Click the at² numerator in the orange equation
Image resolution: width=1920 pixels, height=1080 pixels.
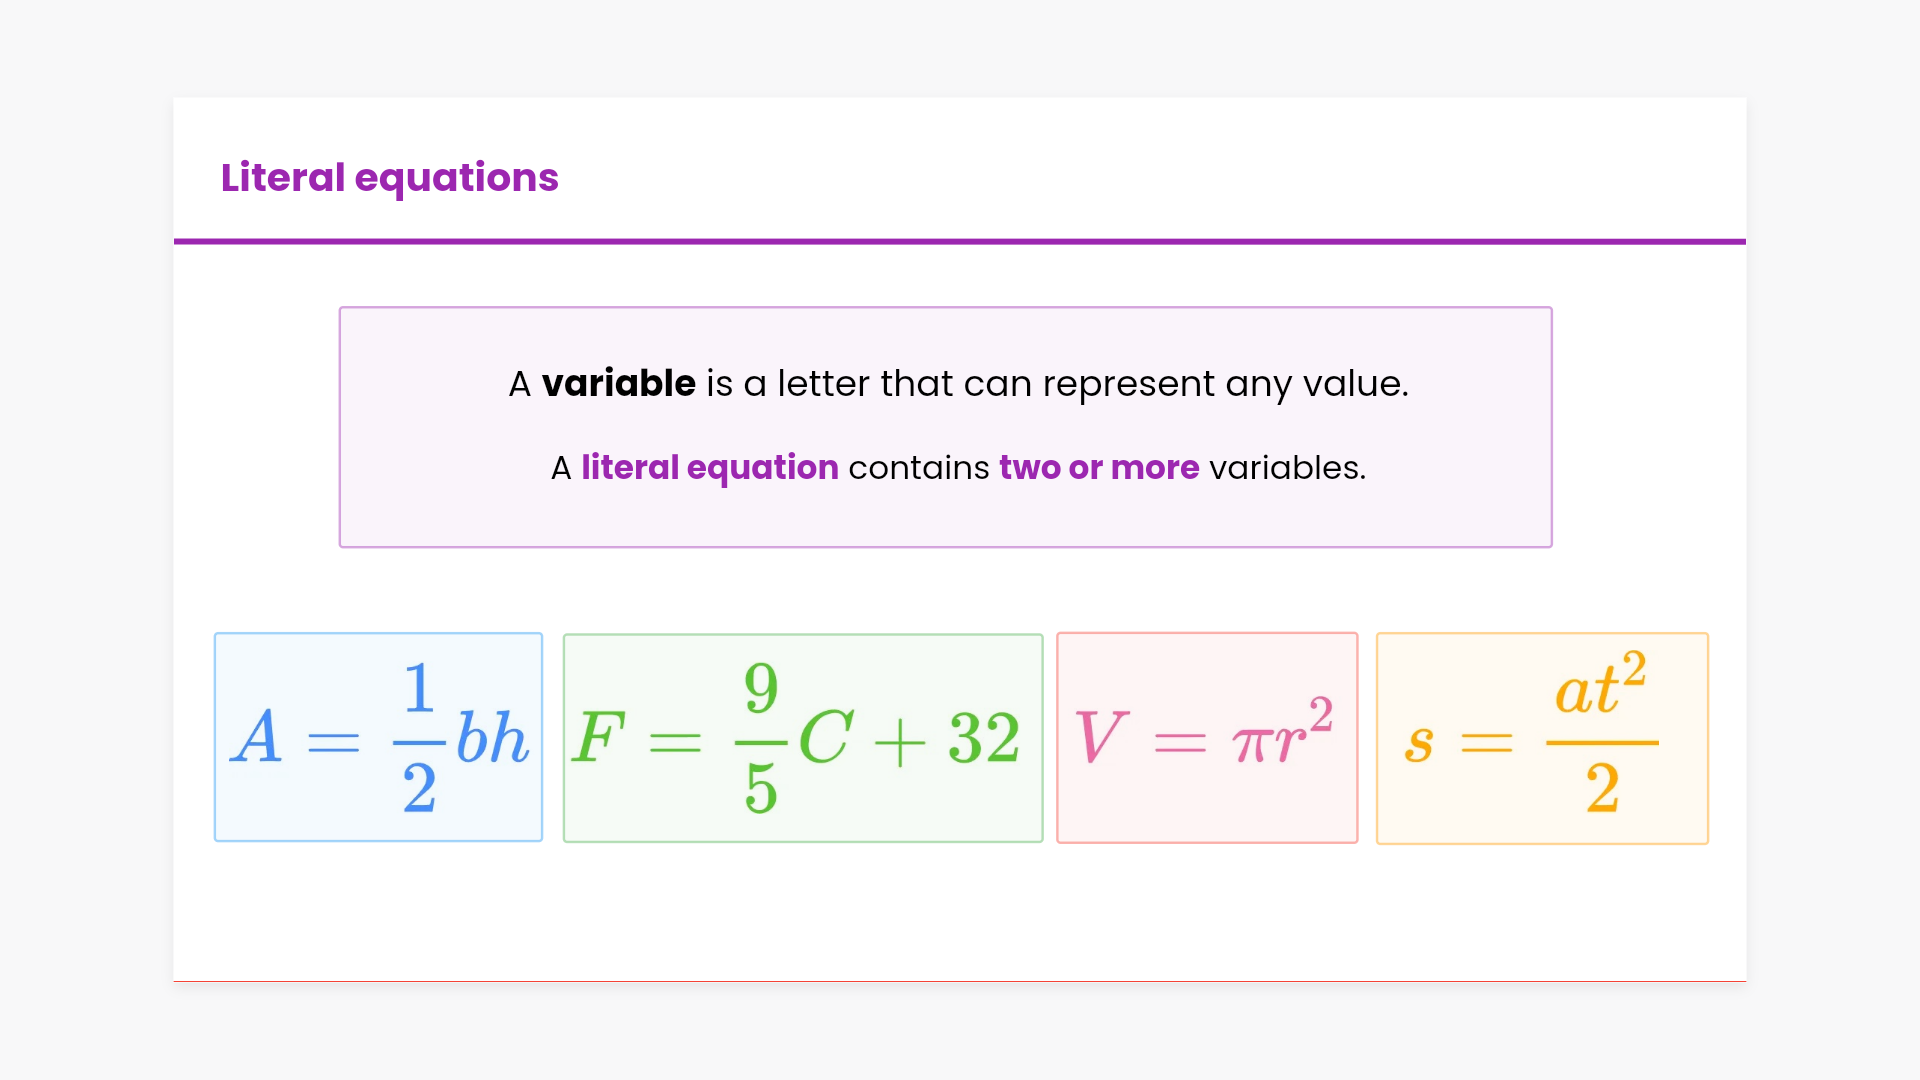[x=1600, y=686]
